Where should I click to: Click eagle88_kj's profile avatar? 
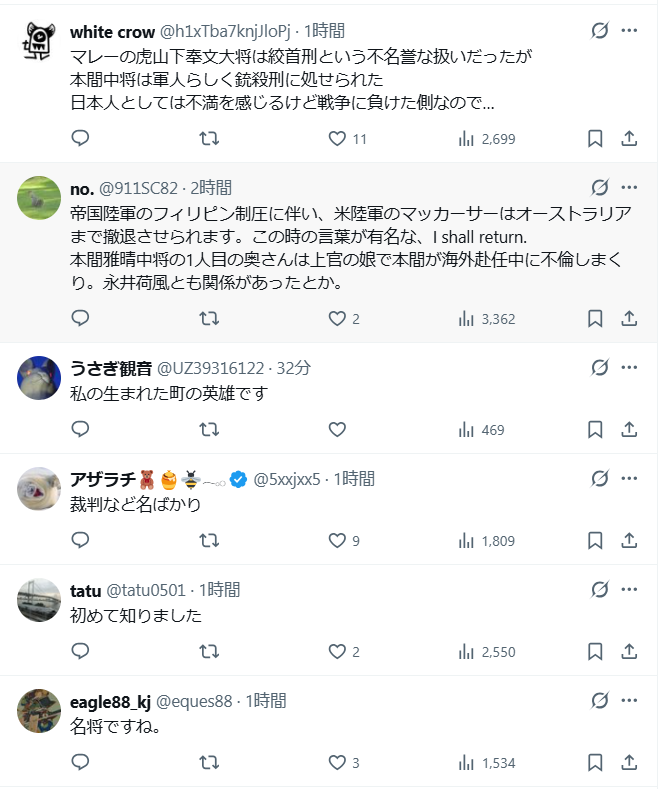40,709
